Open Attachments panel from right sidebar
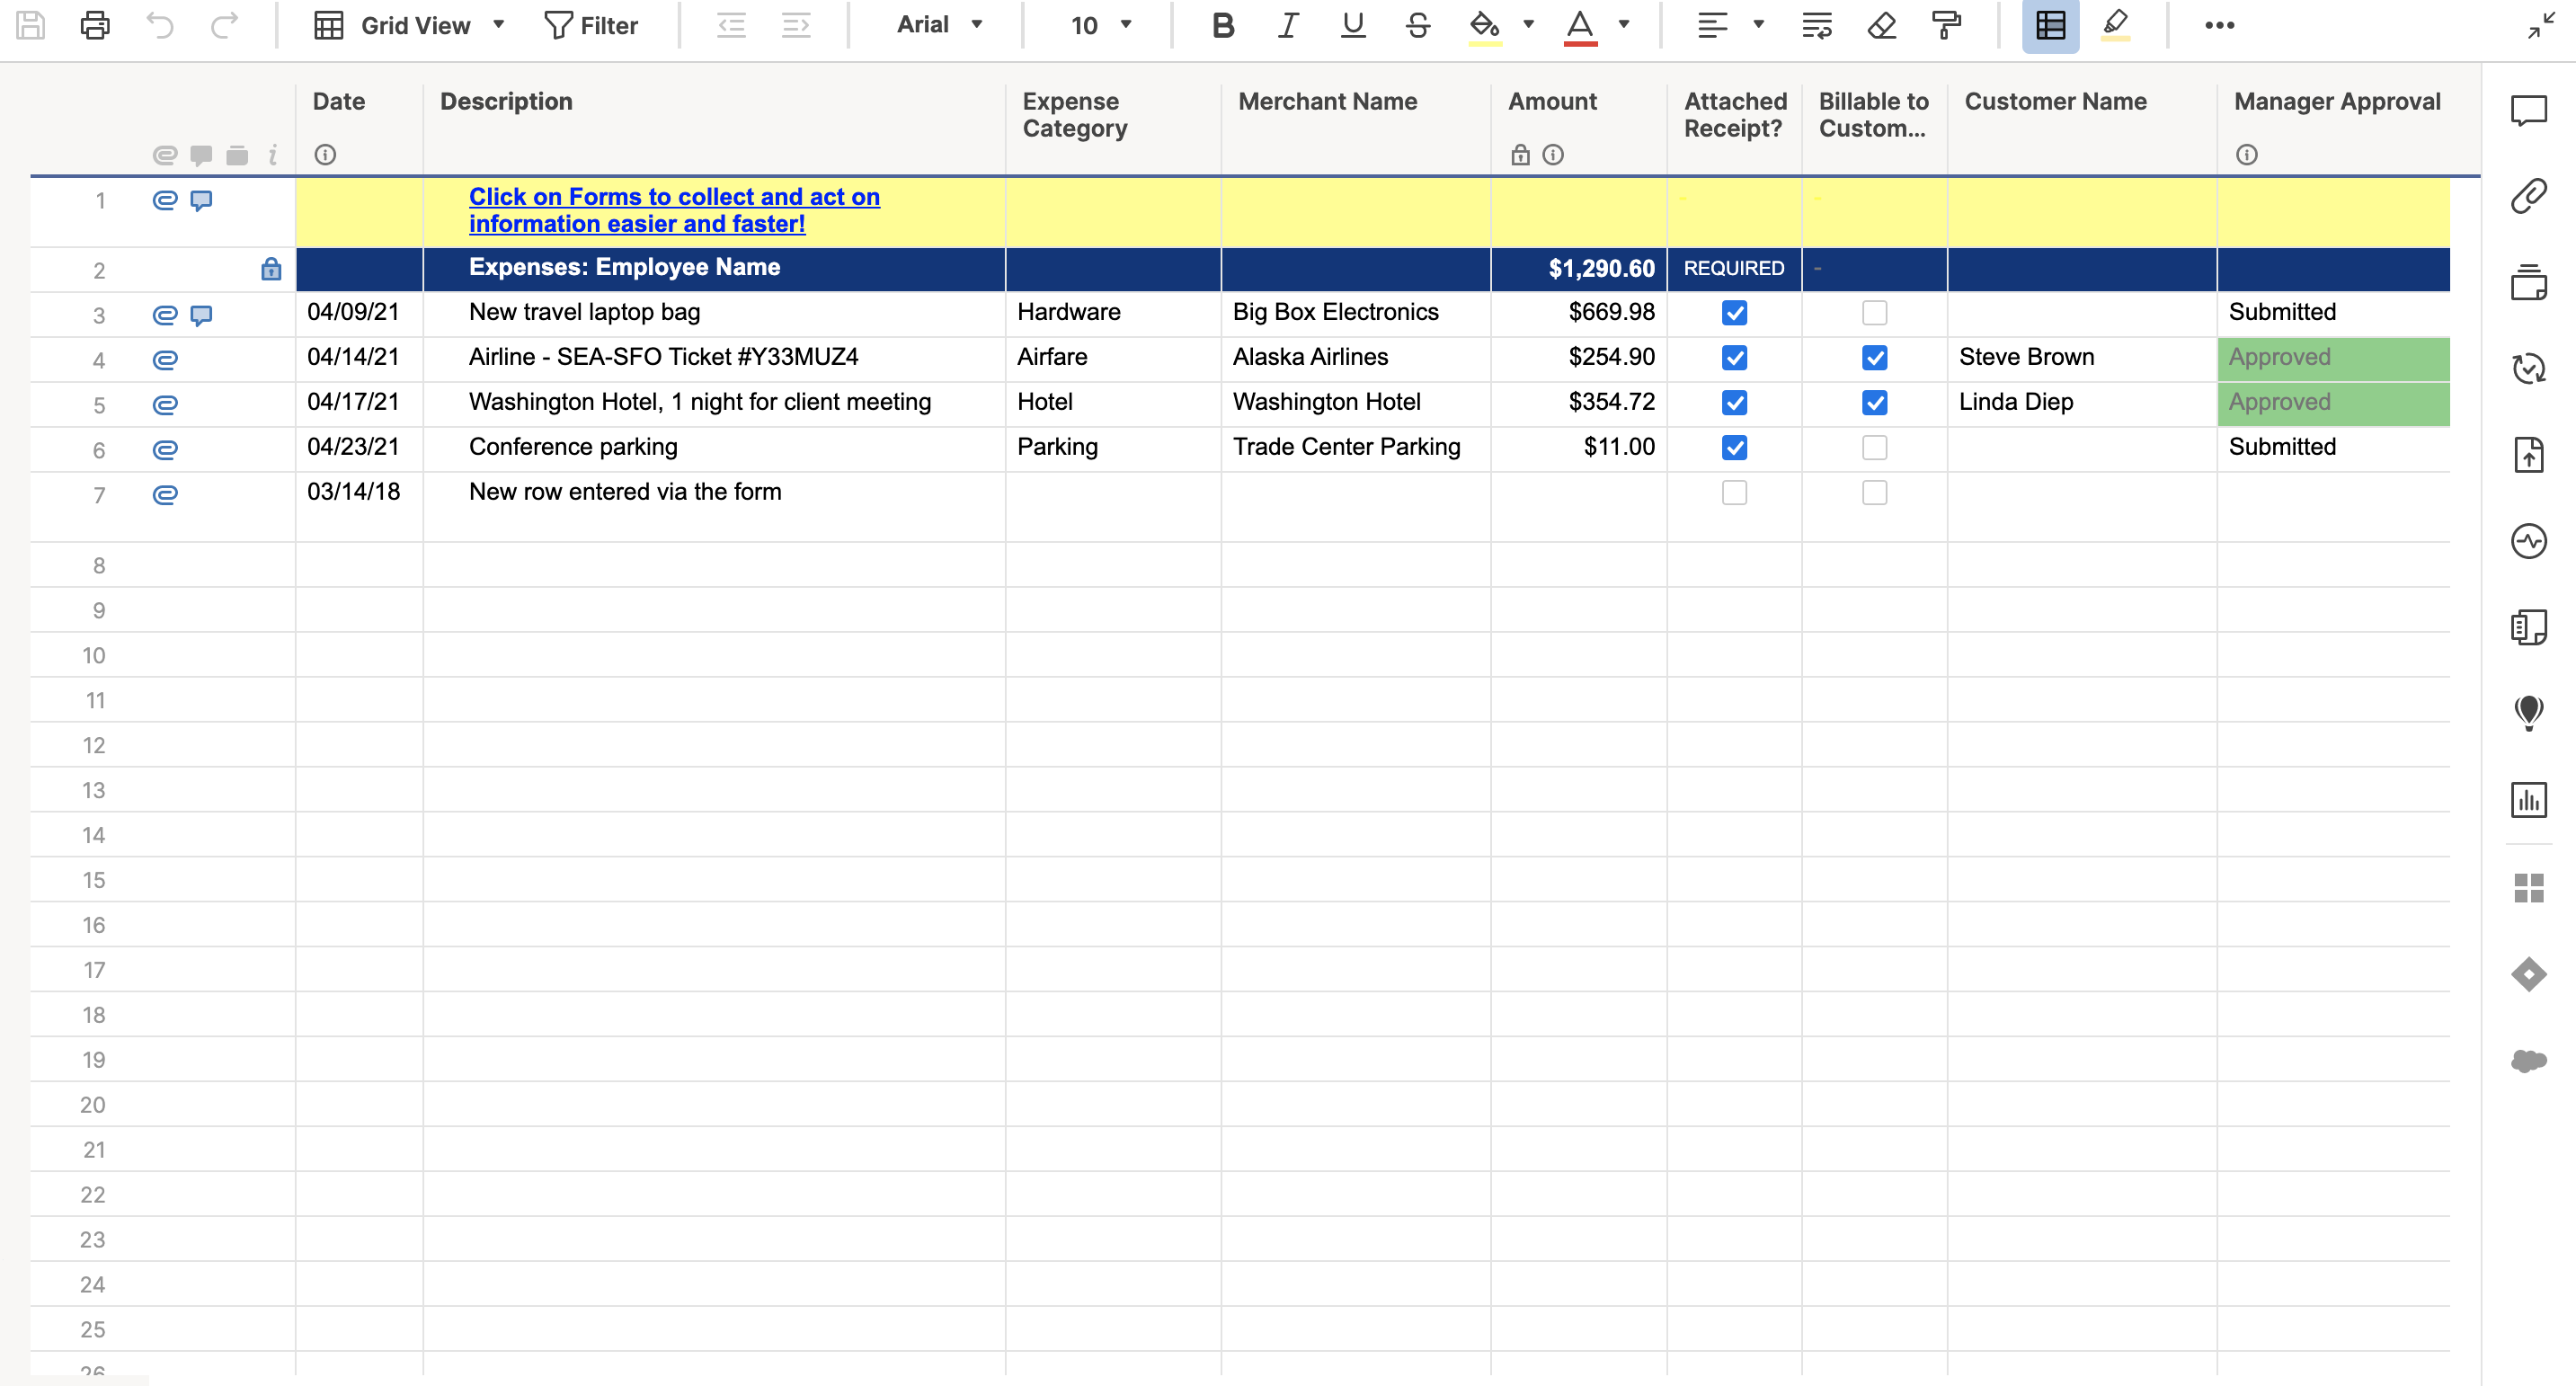This screenshot has height=1386, width=2576. (2528, 196)
